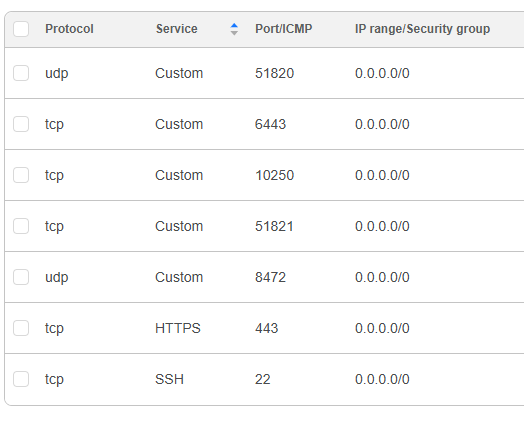Check the SSH port 22 rule checkbox
524x430 pixels.
tap(21, 379)
